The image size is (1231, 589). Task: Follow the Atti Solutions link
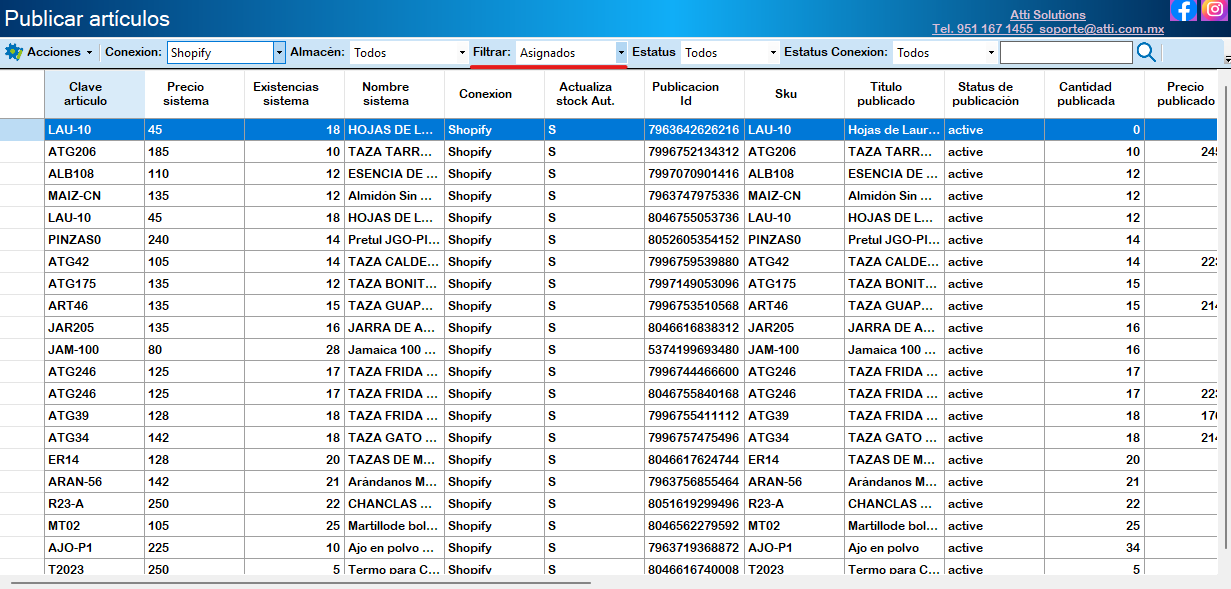click(1047, 15)
